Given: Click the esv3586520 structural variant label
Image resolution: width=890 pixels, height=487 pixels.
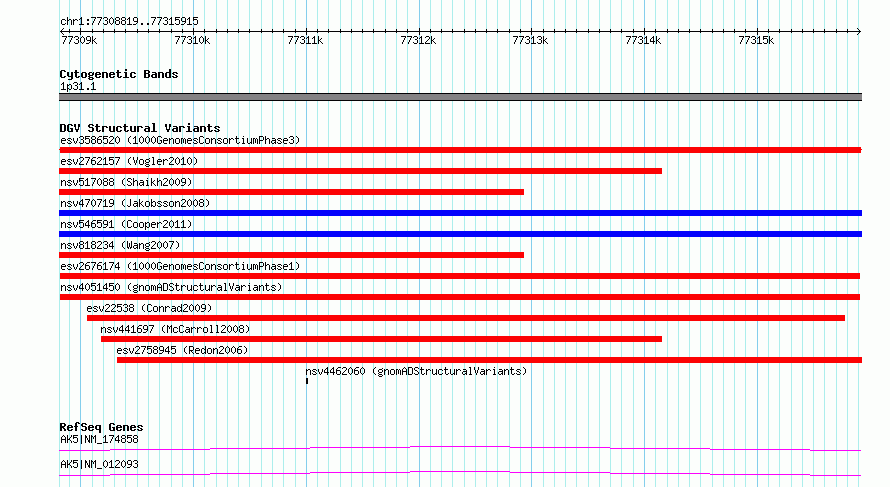Looking at the screenshot, I should coord(180,140).
